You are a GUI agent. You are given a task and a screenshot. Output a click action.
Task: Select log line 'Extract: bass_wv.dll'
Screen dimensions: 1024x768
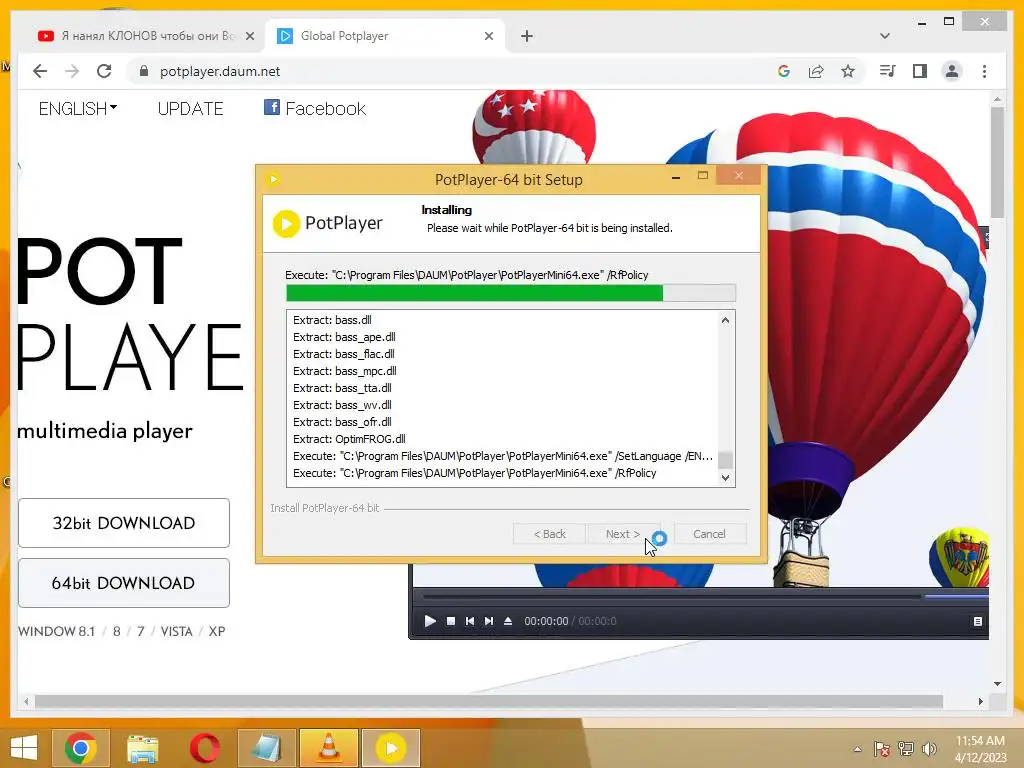pos(342,405)
